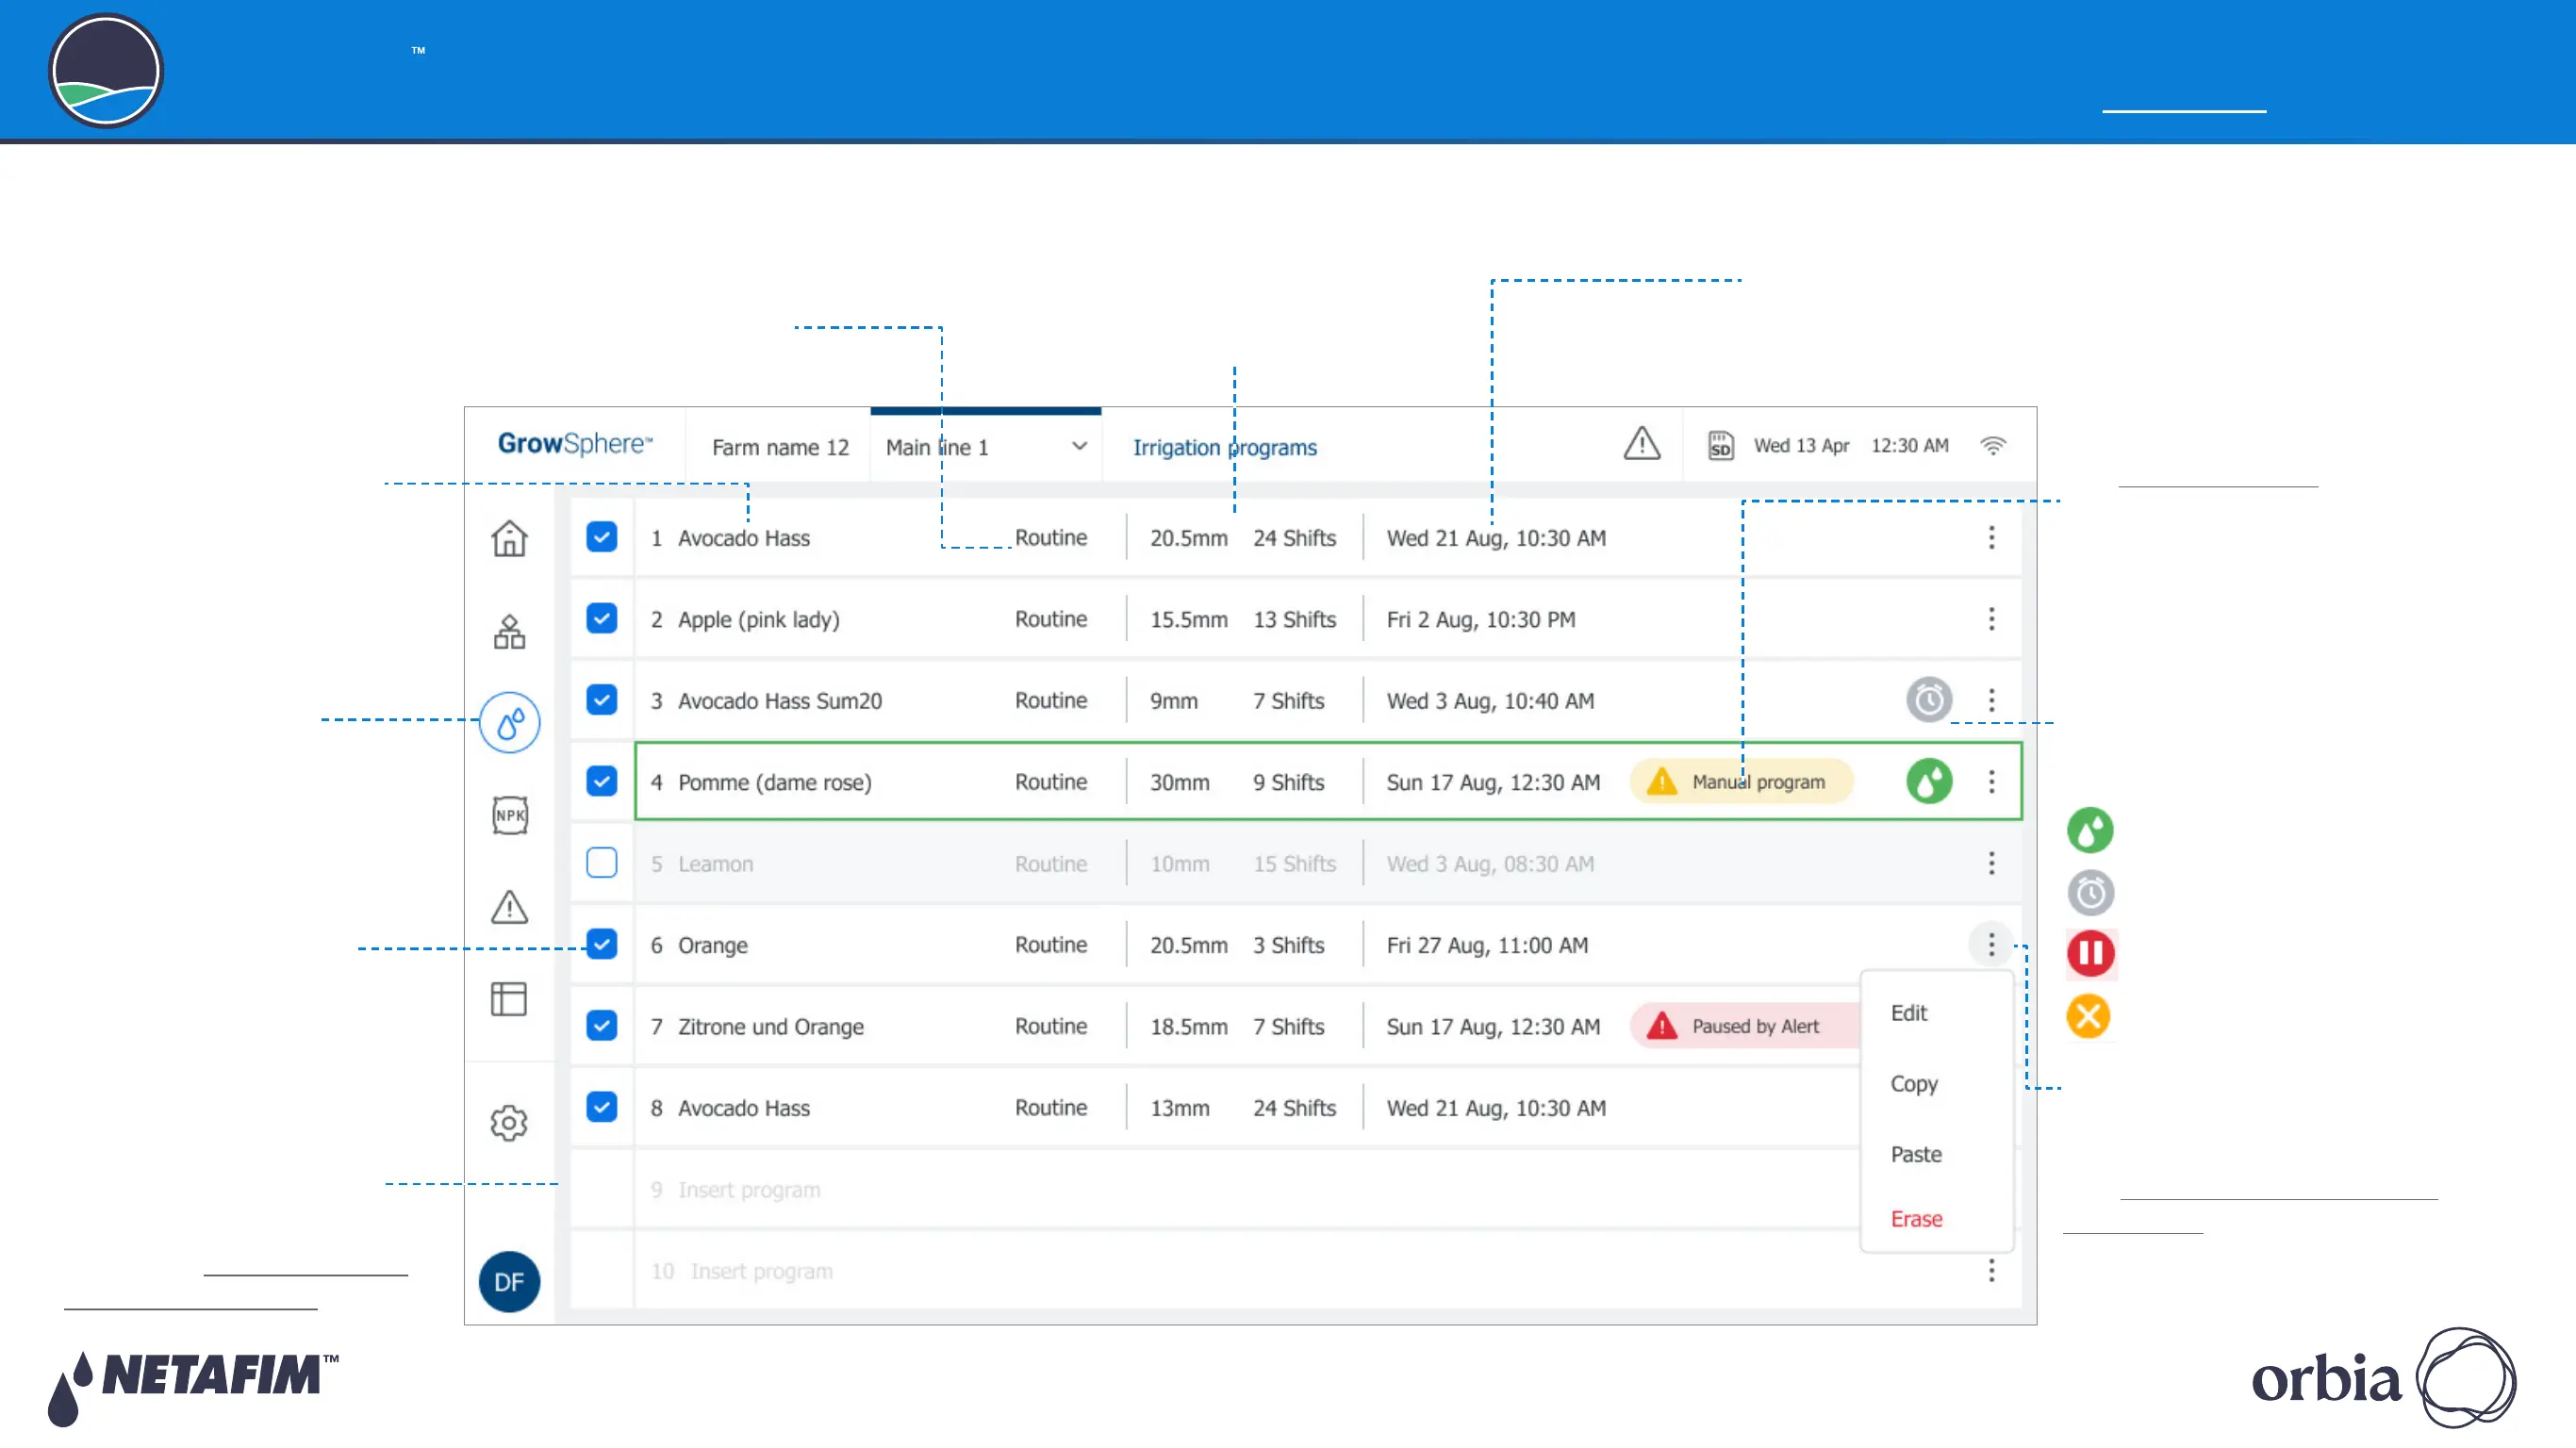Click the date Wed 13 Apr
Viewport: 2576px width, 1448px height.
(x=1801, y=446)
